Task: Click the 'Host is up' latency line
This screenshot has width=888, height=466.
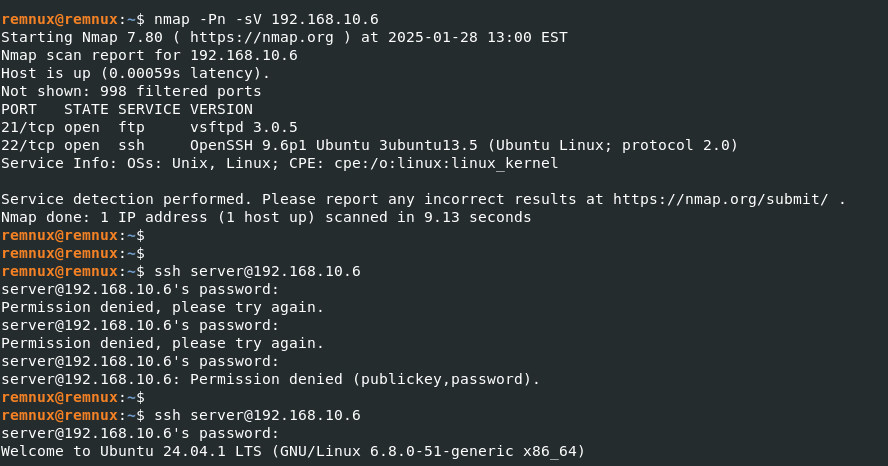Action: click(135, 73)
